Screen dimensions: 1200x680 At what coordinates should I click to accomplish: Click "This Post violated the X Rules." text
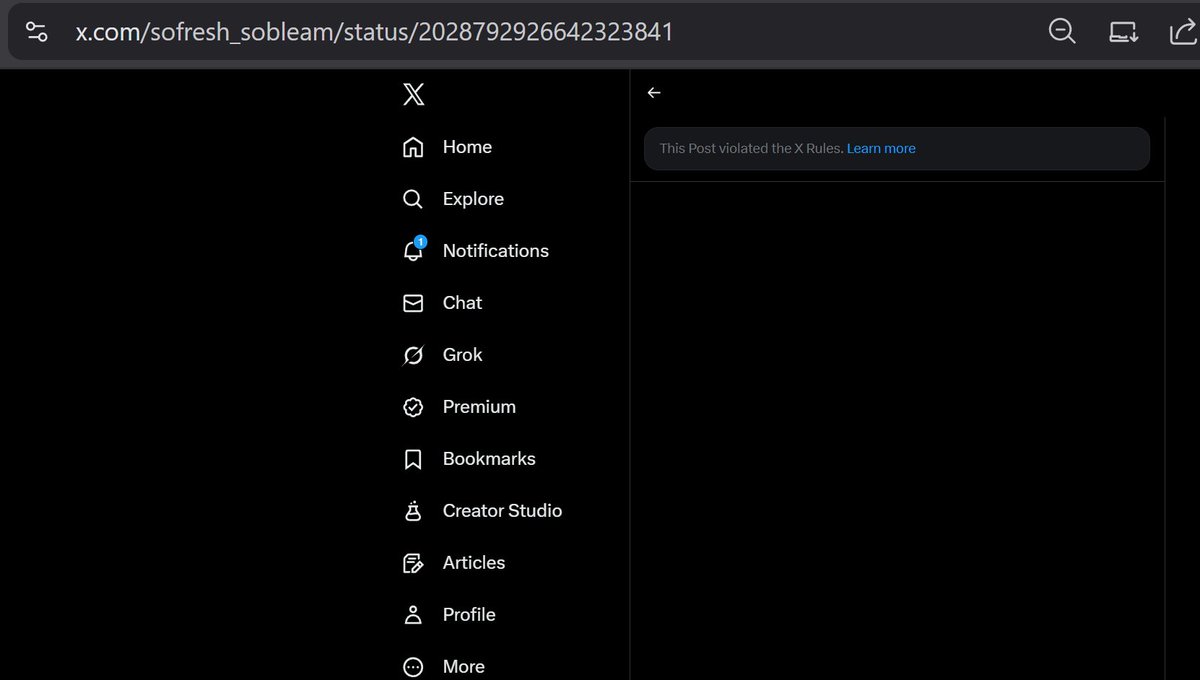coord(751,148)
